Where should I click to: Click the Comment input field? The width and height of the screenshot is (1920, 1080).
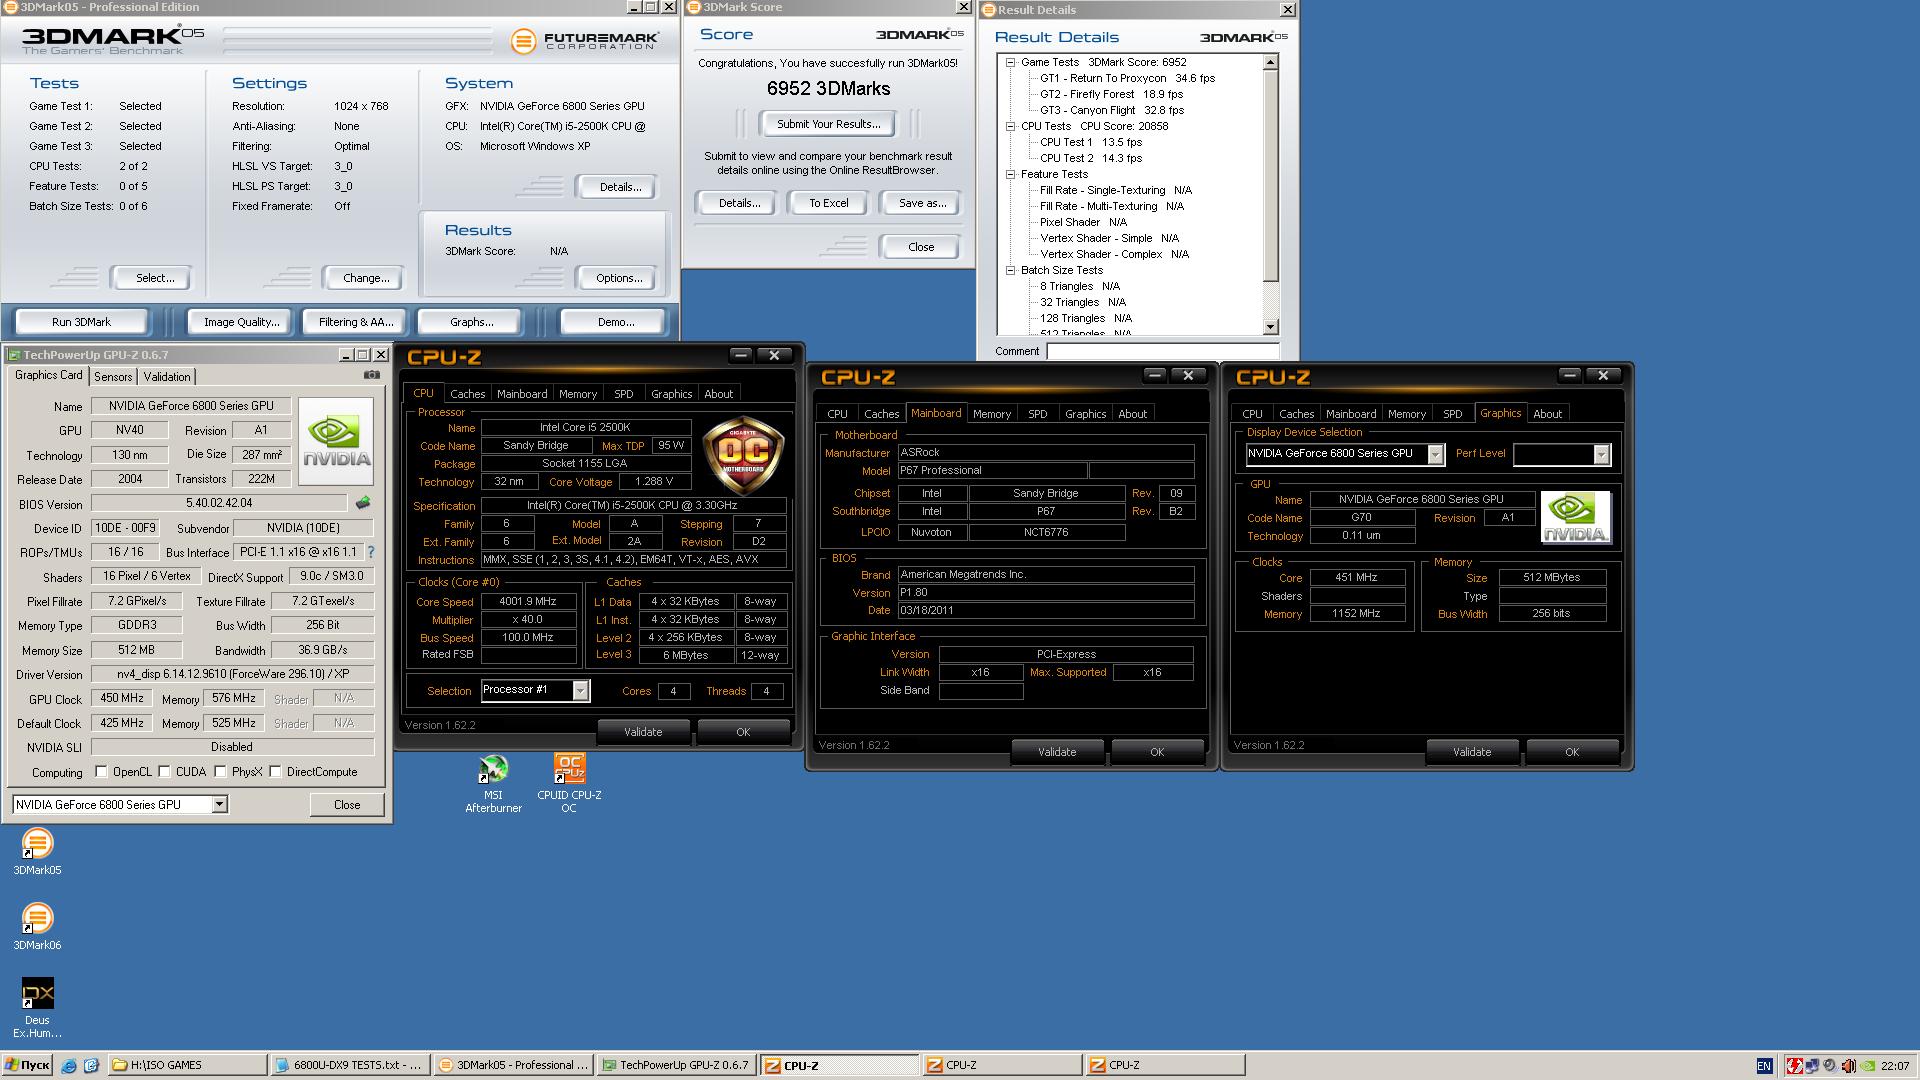pyautogui.click(x=1162, y=351)
